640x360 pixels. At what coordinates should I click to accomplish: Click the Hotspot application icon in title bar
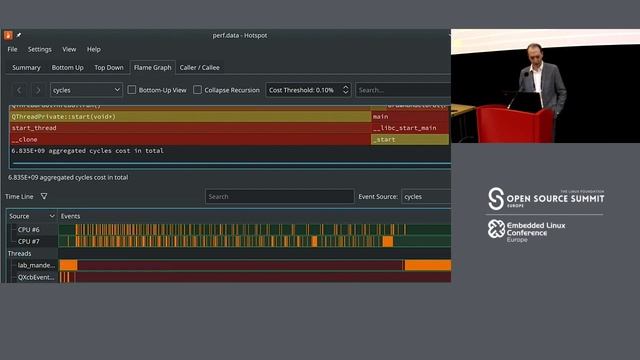point(8,36)
